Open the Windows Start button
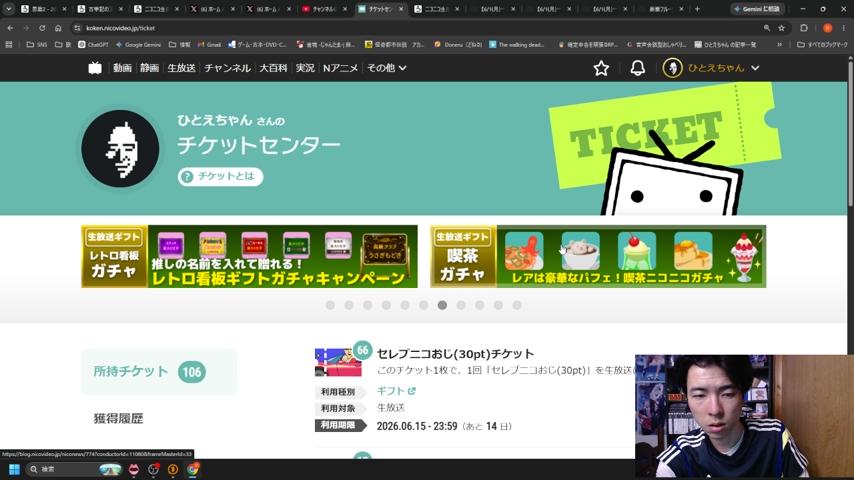The image size is (854, 480). (14, 469)
